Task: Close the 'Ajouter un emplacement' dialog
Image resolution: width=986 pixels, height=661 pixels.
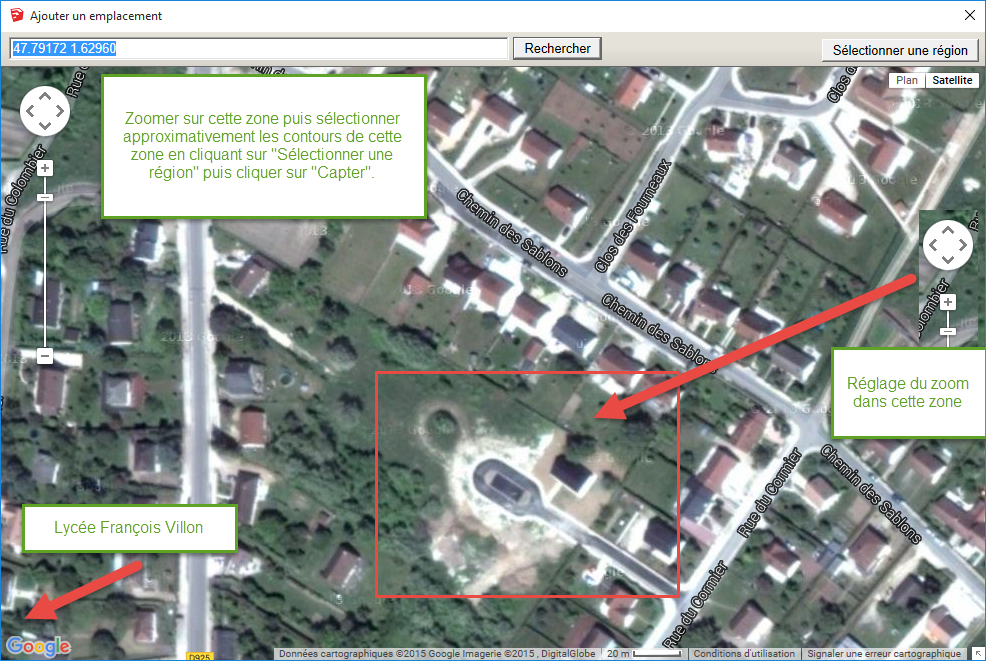Action: [968, 16]
